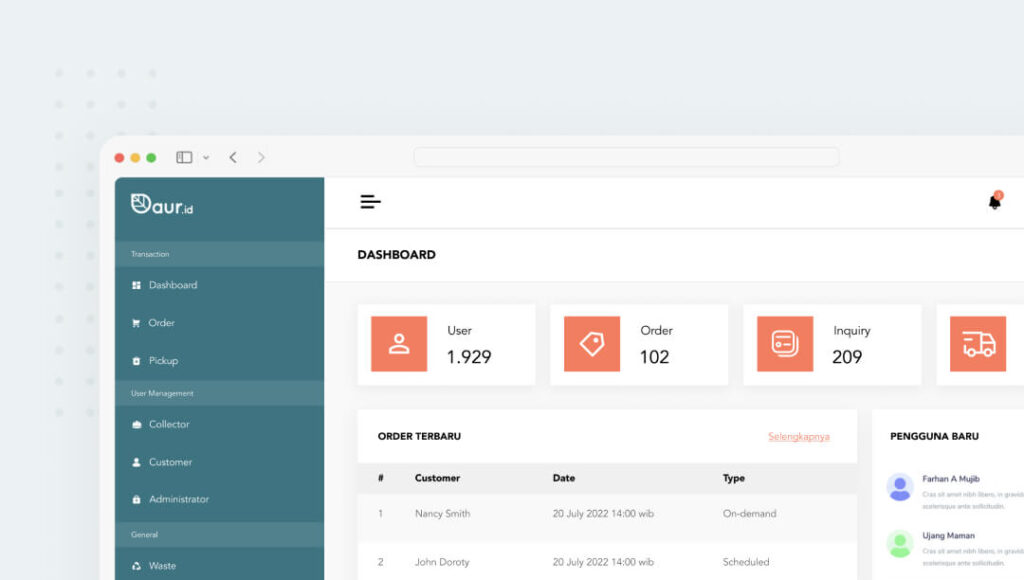Click the Daur.id logo
The image size is (1024, 580).
(161, 204)
